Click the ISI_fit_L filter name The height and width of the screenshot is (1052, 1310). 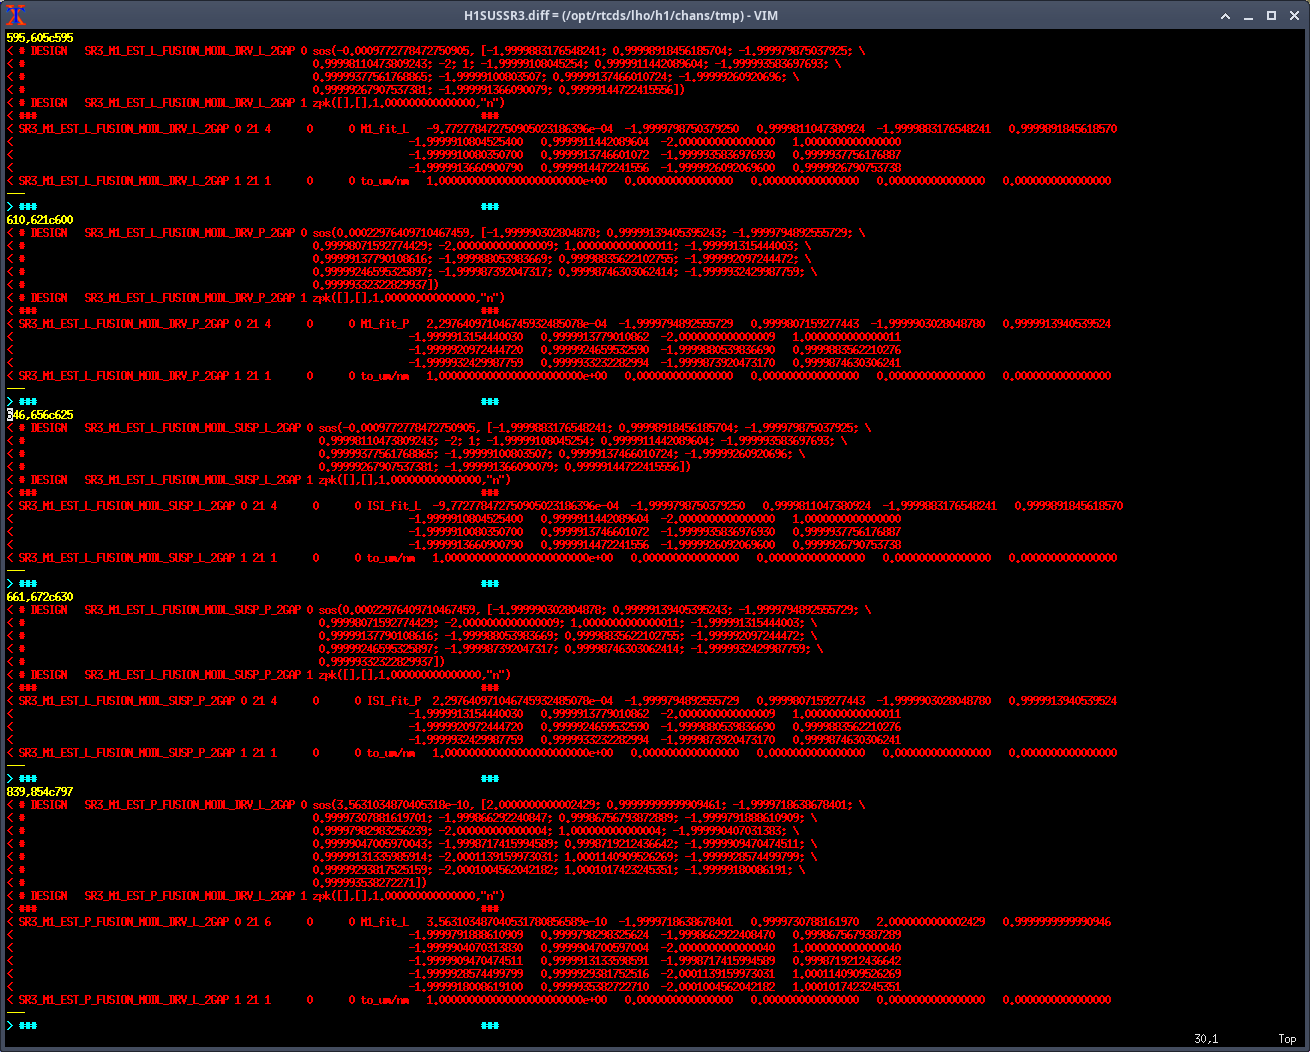point(394,506)
